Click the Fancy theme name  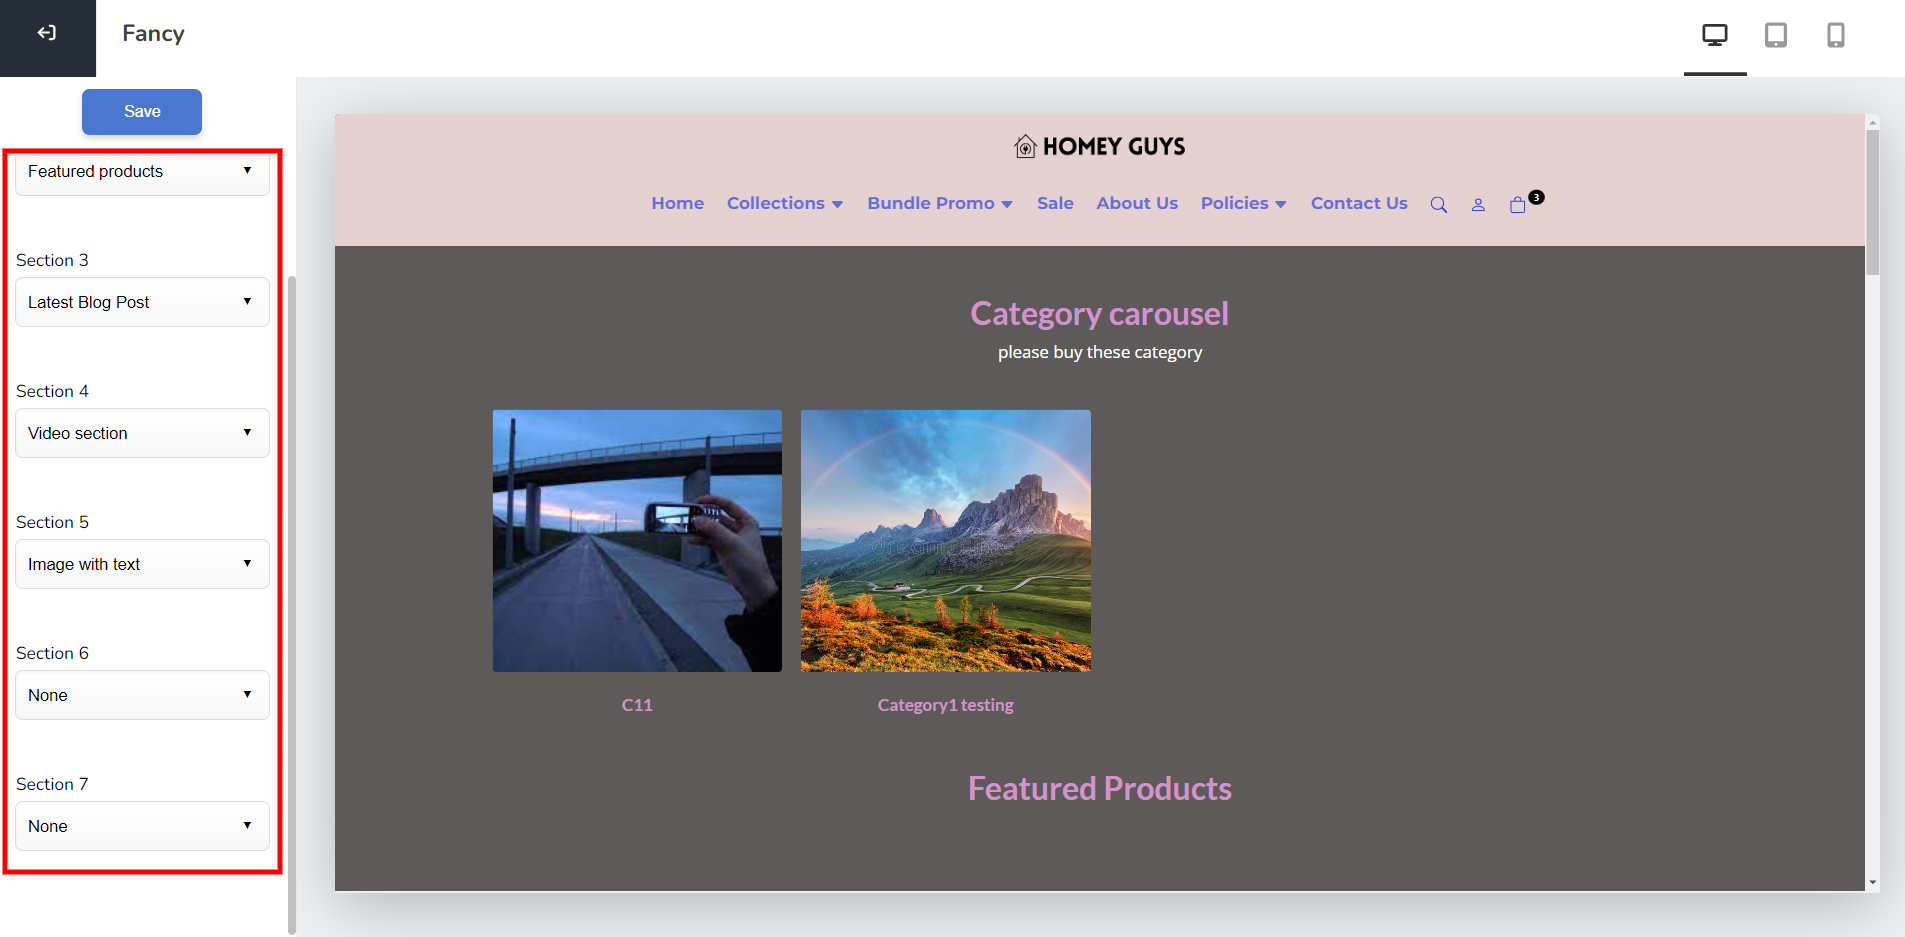click(153, 34)
